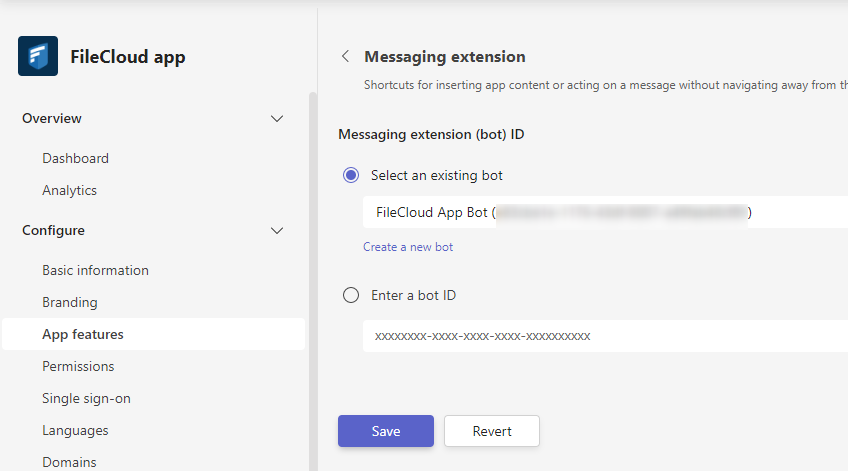Navigate to Permissions settings
The image size is (848, 471).
78,366
